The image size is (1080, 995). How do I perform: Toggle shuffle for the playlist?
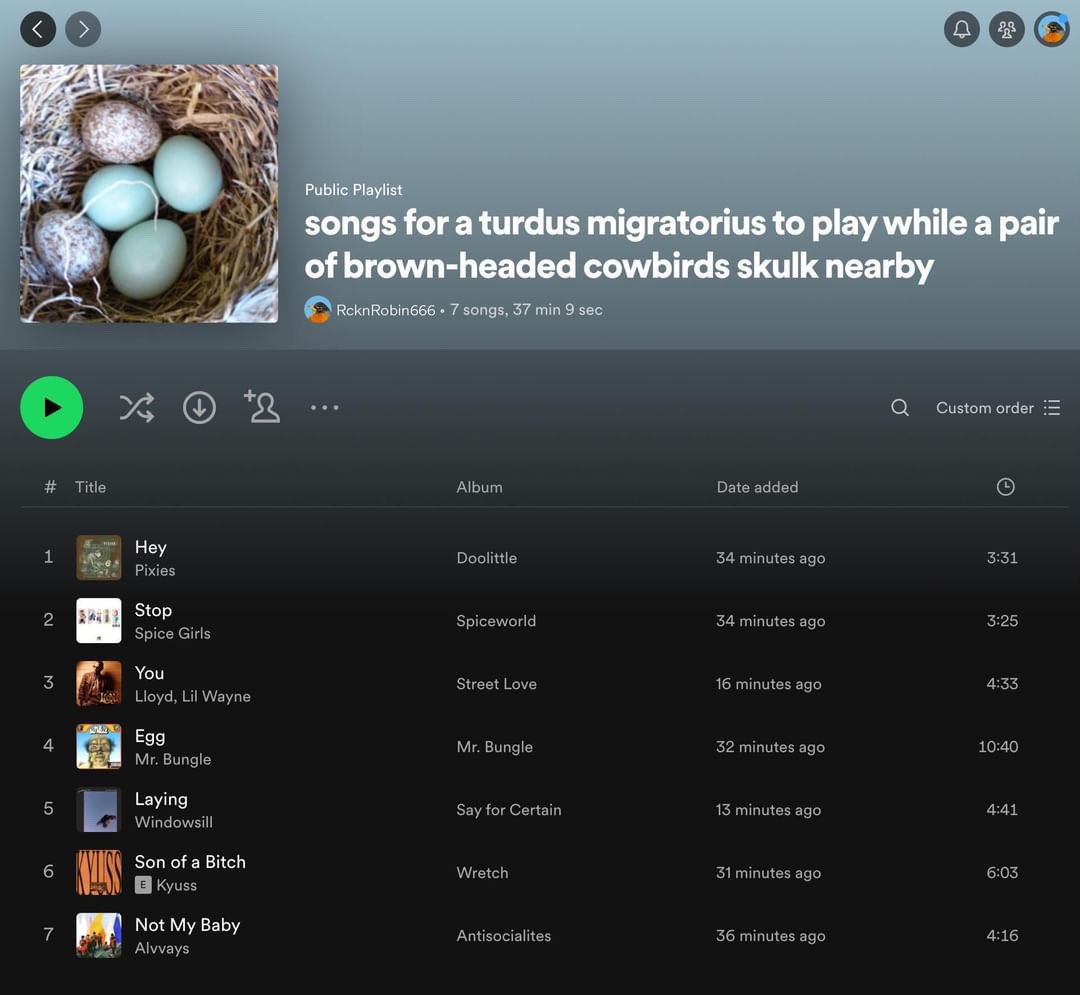tap(136, 408)
